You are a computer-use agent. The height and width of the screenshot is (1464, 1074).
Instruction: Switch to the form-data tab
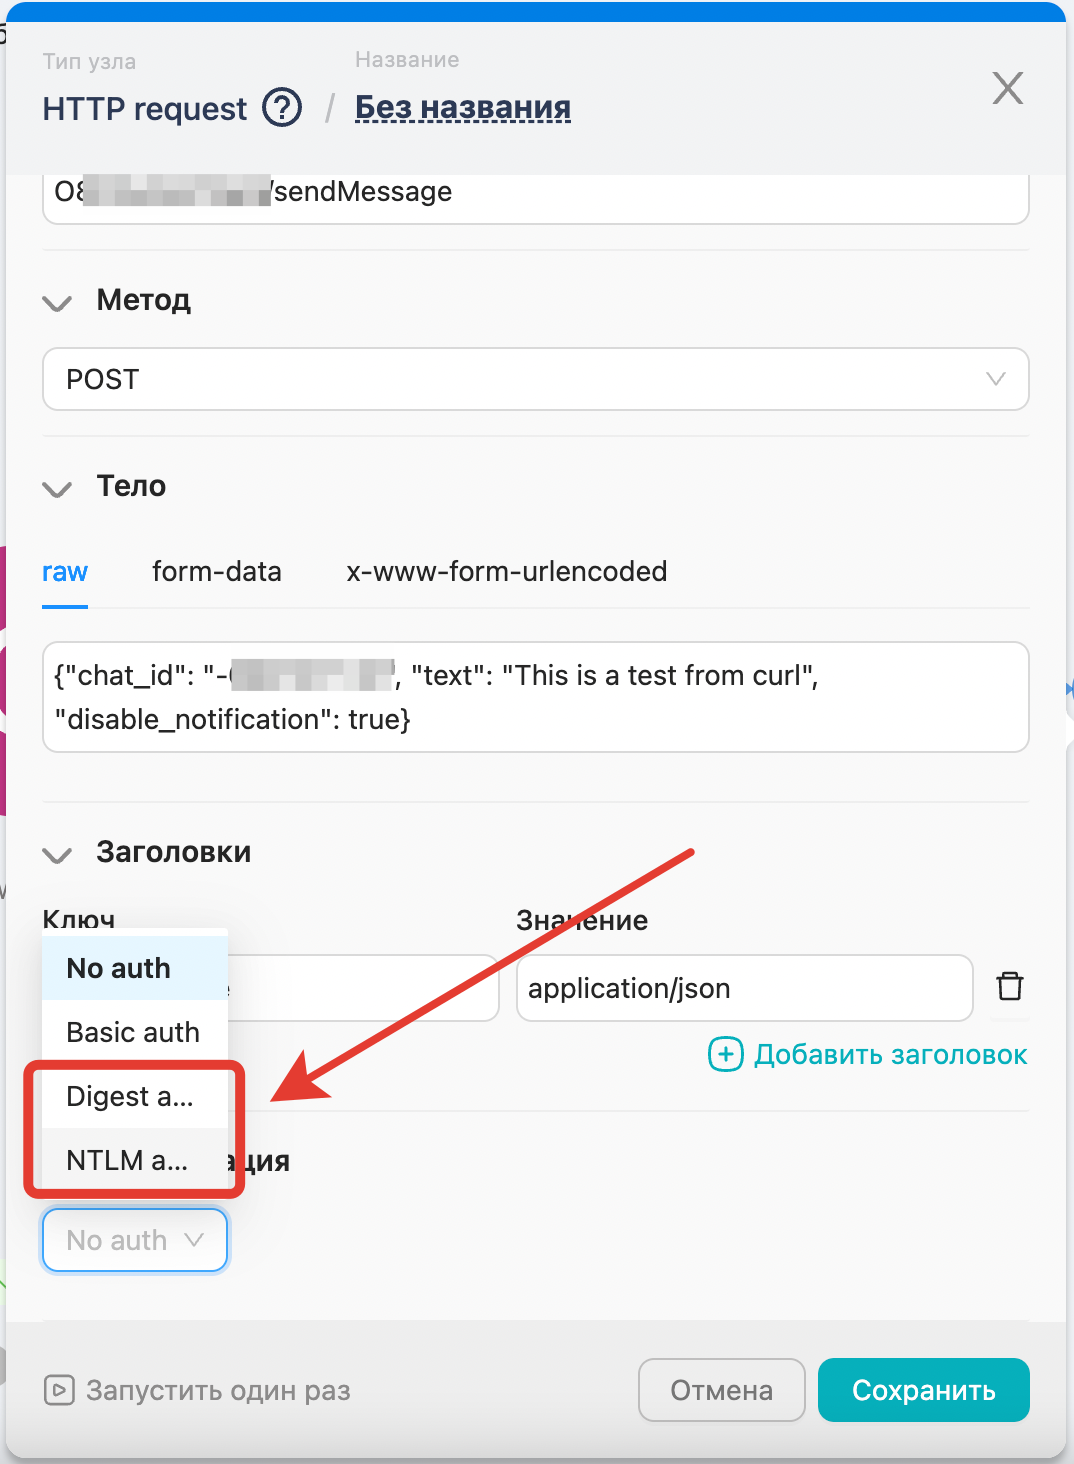[x=216, y=572]
